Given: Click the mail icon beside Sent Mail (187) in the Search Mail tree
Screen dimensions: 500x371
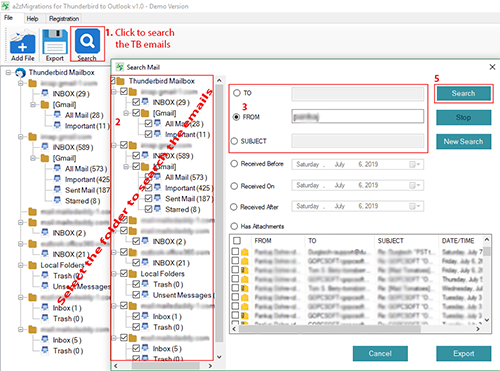Looking at the screenshot, I should pyautogui.click(x=157, y=198).
